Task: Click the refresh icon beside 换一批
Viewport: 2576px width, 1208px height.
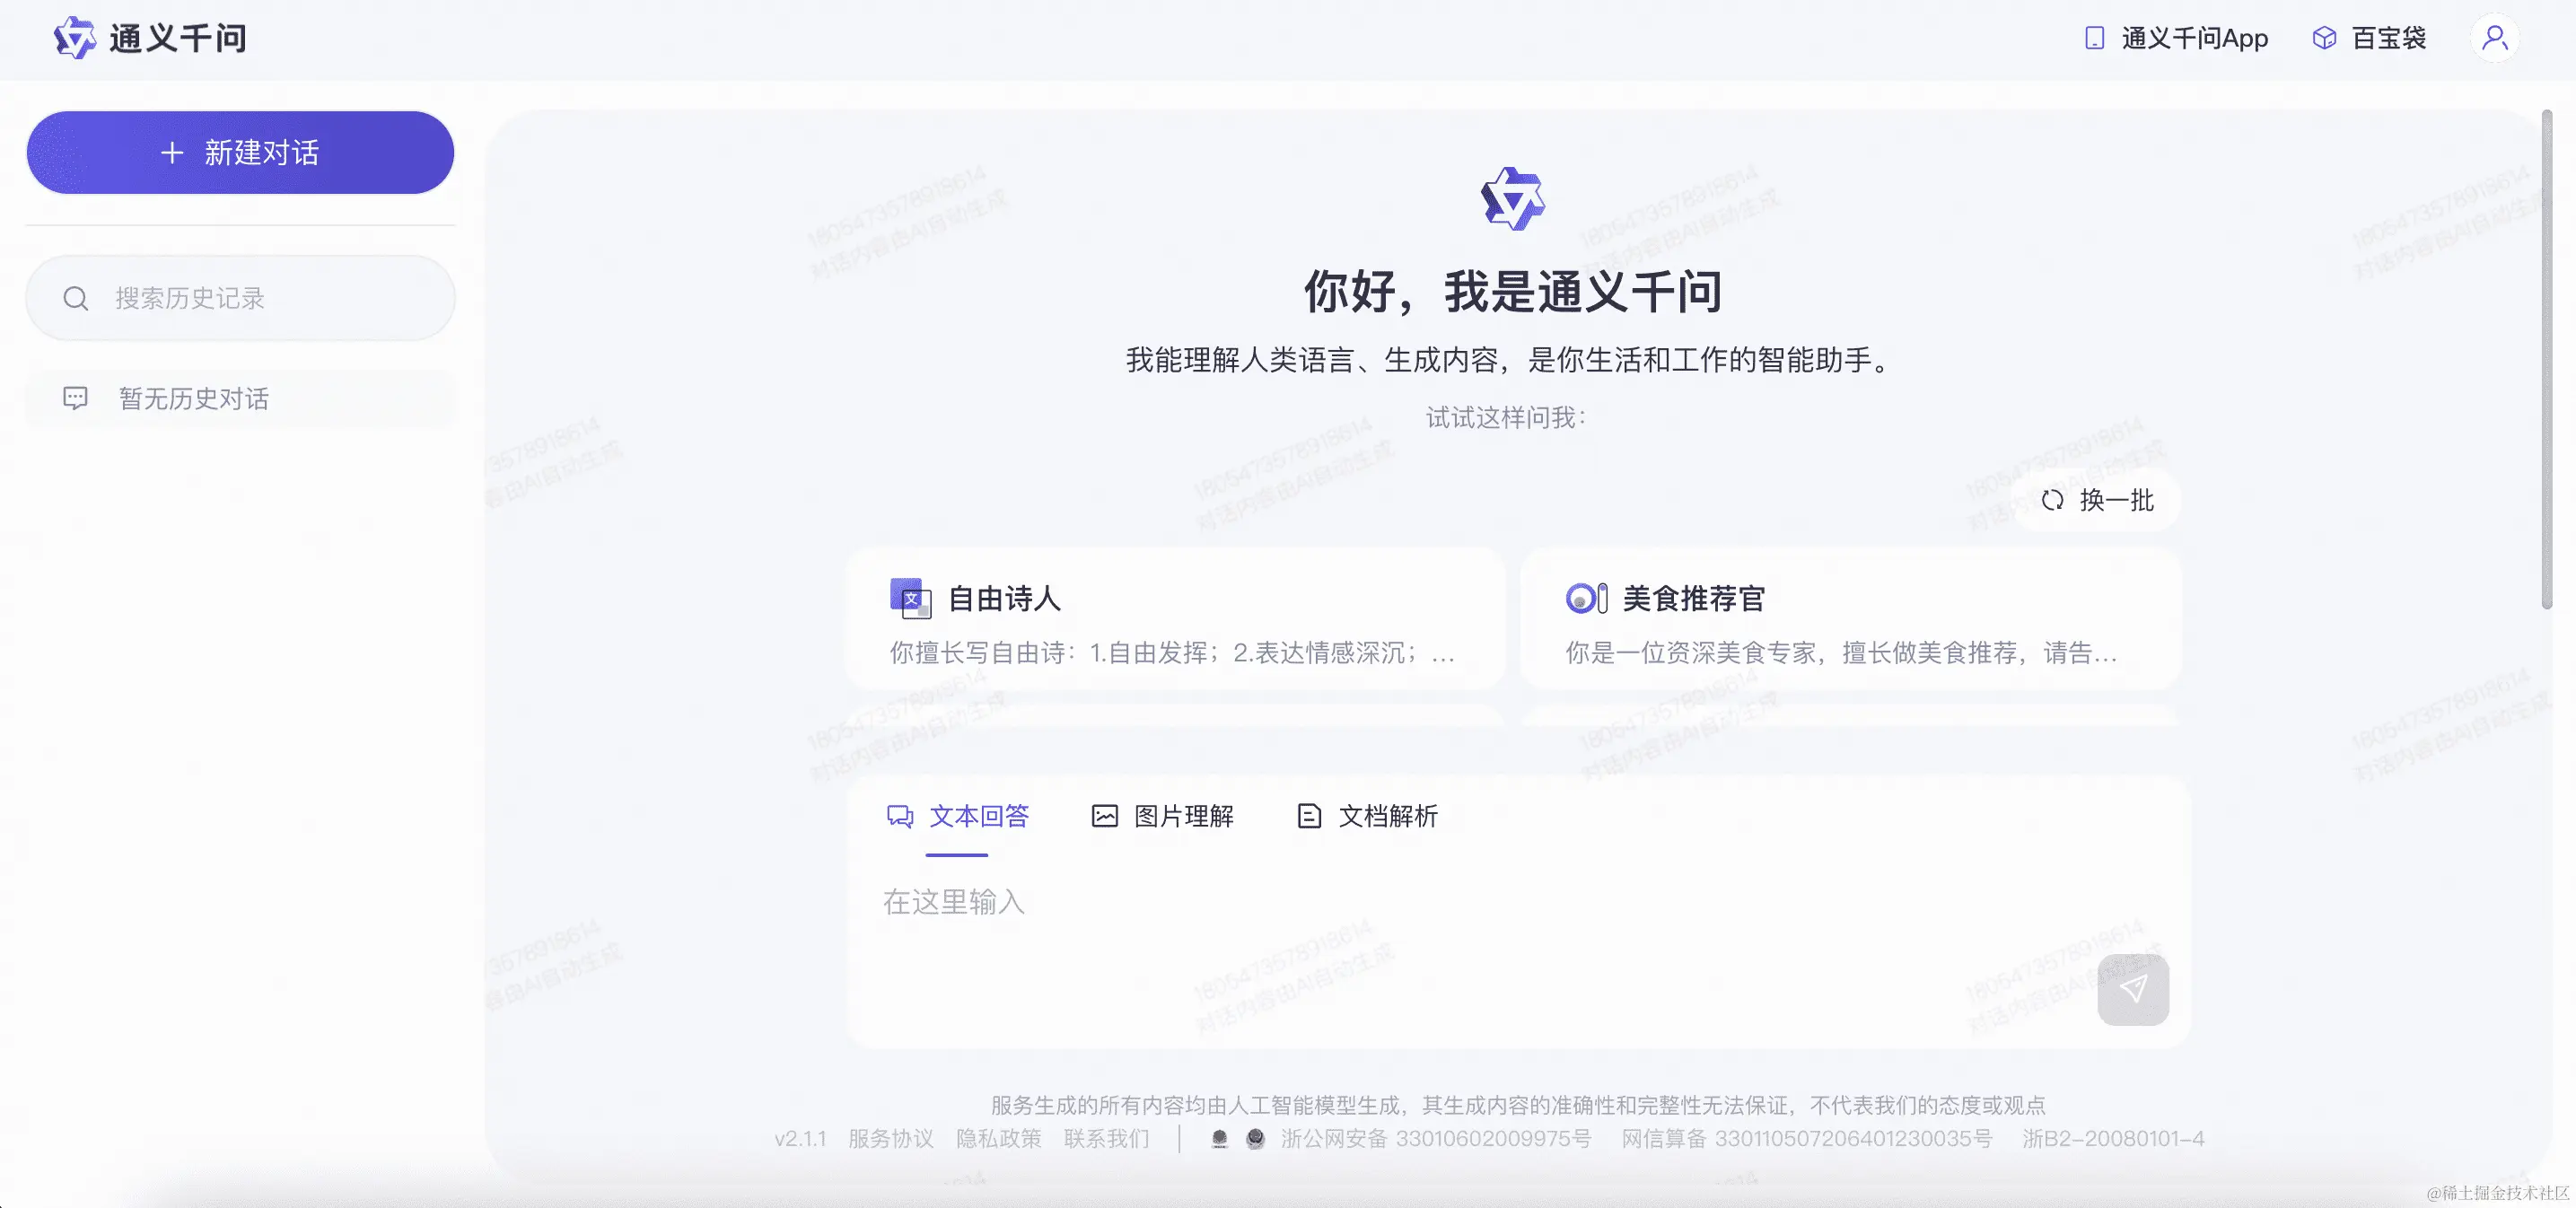Action: [2053, 500]
